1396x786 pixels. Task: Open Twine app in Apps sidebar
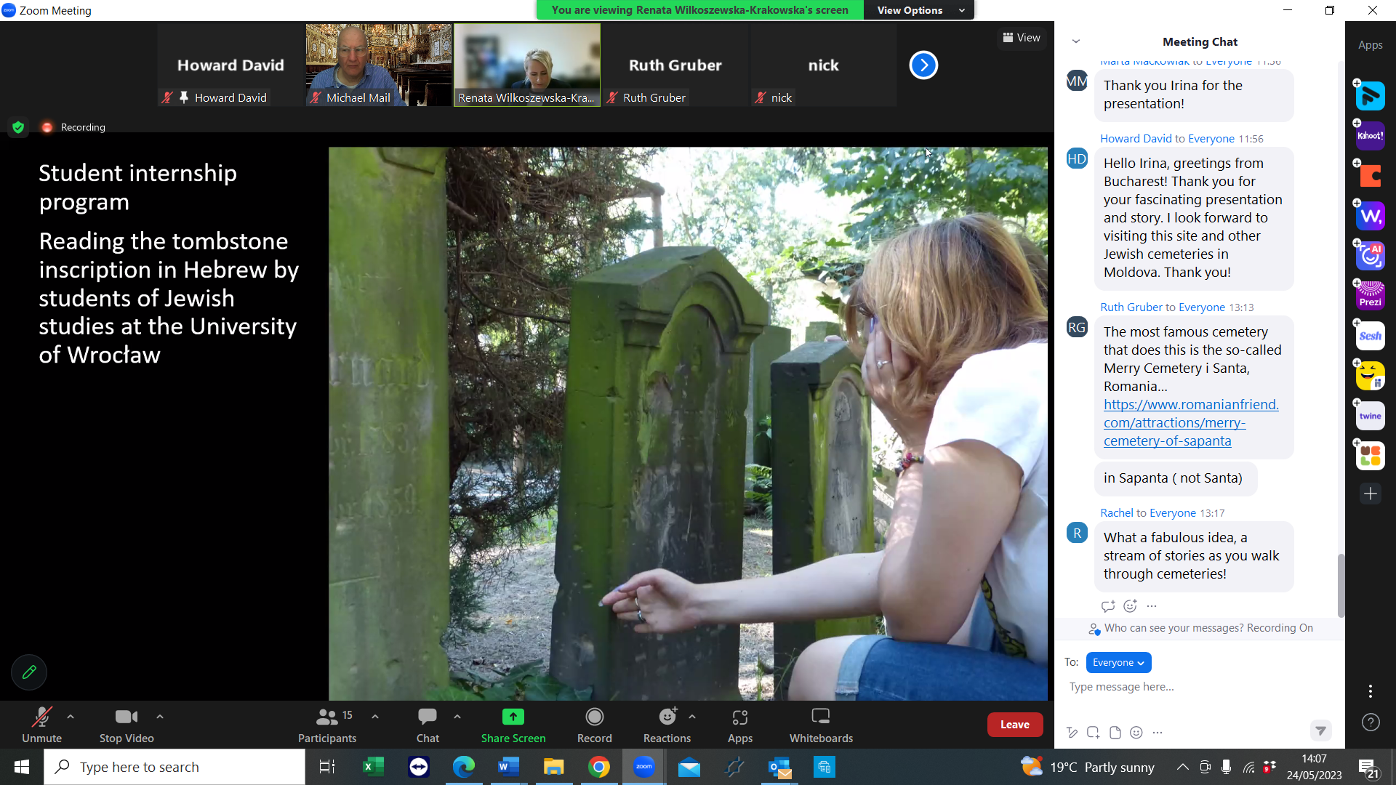1370,416
